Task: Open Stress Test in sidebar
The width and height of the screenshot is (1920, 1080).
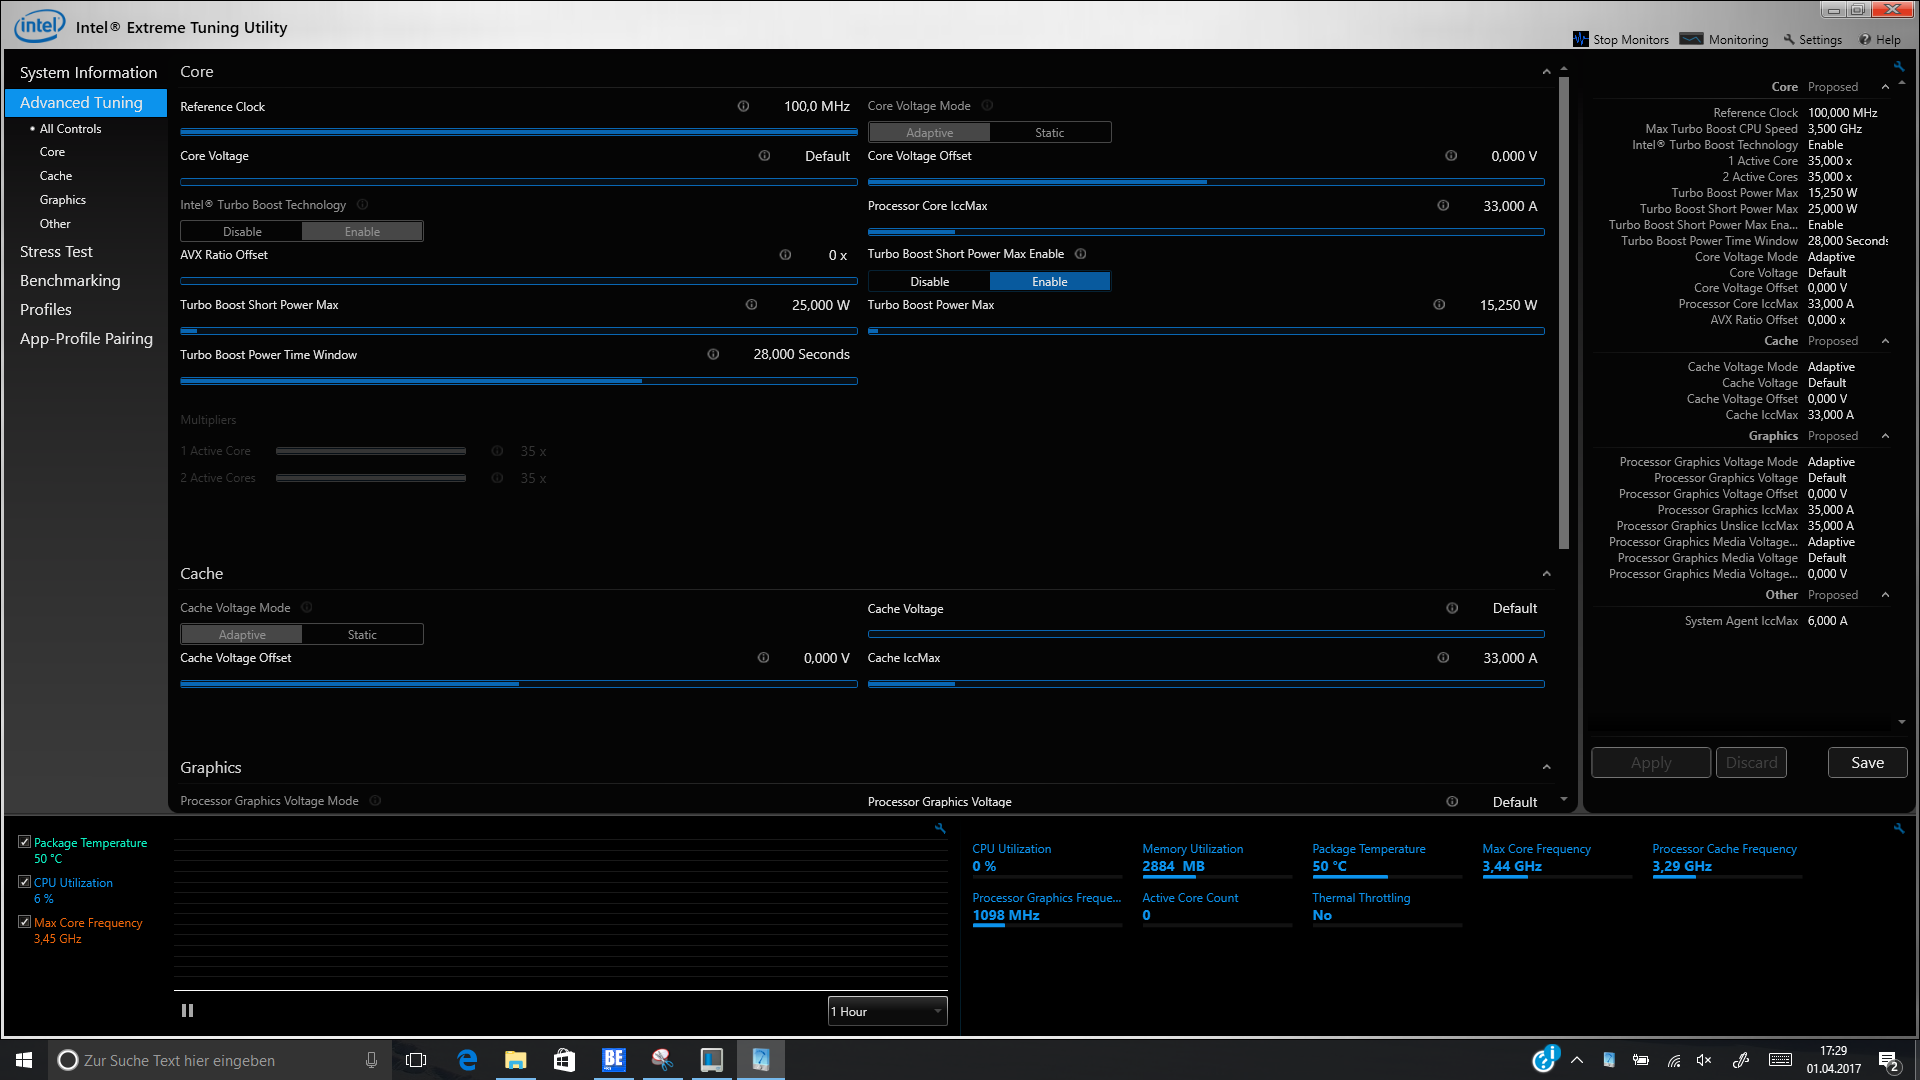Action: (x=56, y=252)
